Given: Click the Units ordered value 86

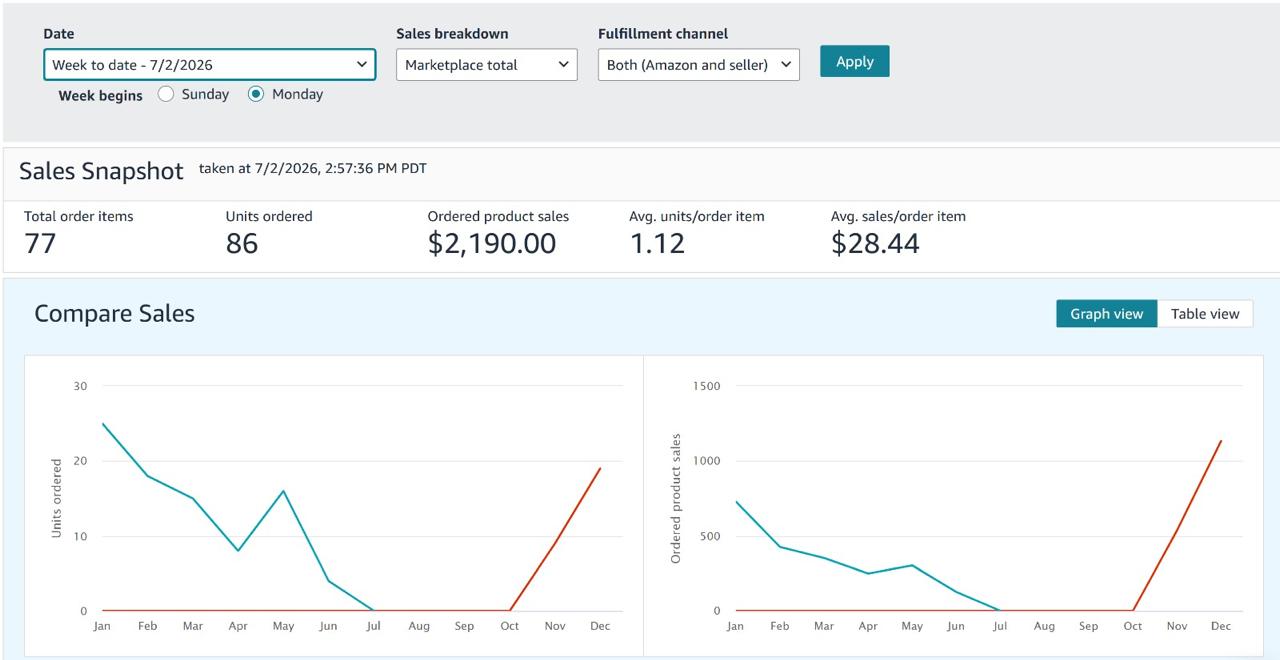Looking at the screenshot, I should coord(242,243).
